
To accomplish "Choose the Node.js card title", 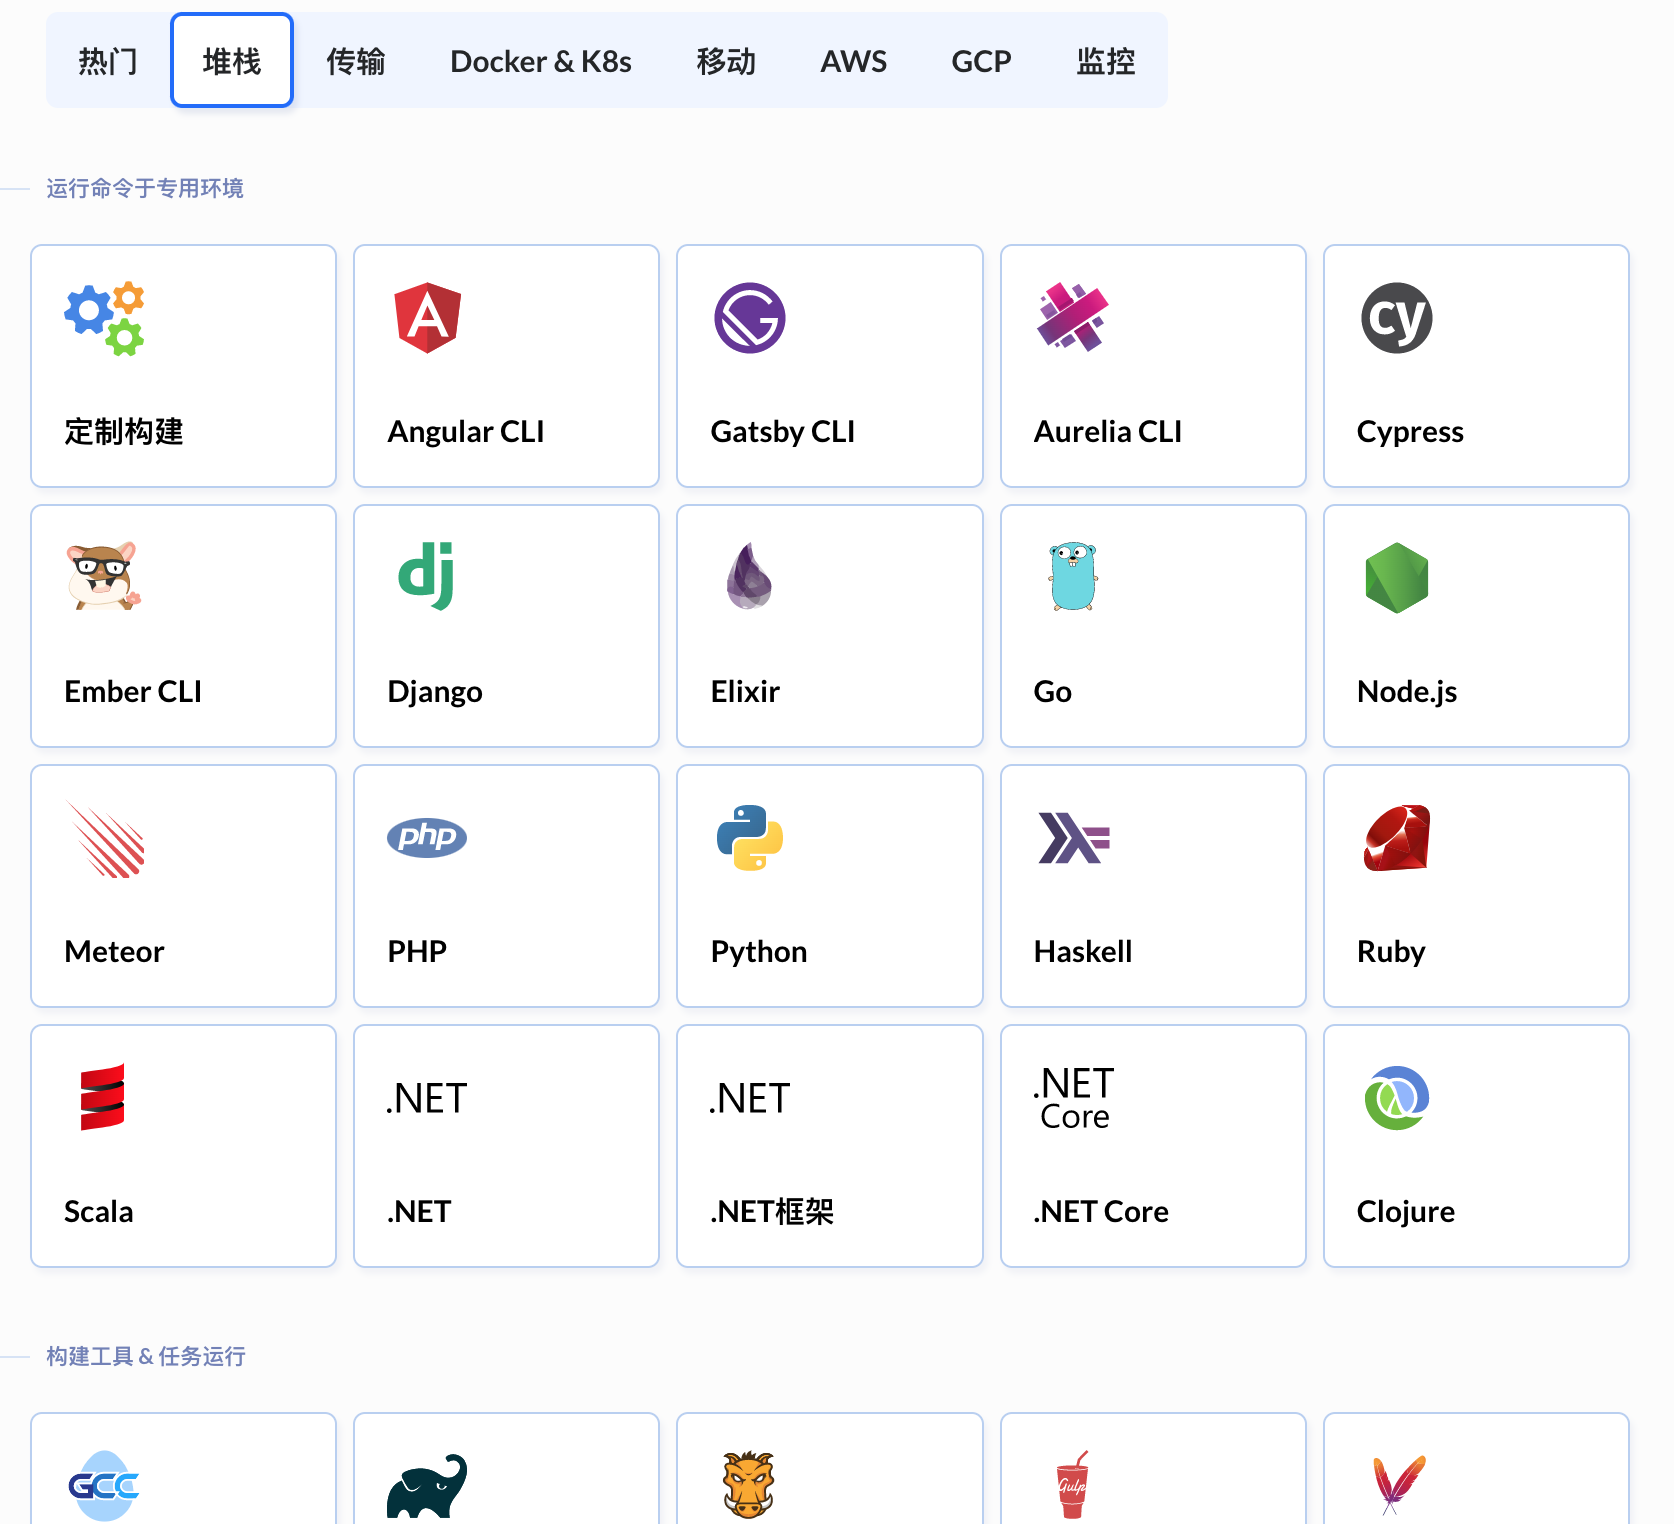I will pos(1407,691).
